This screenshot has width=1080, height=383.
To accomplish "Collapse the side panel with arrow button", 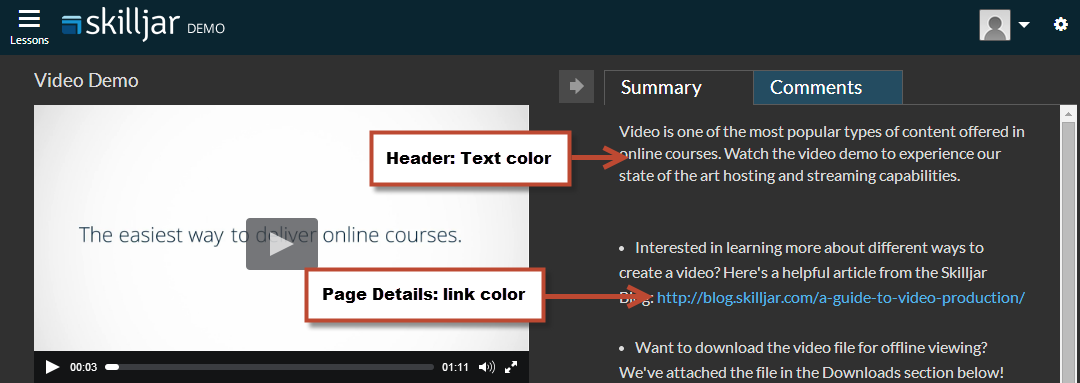I will [x=577, y=86].
